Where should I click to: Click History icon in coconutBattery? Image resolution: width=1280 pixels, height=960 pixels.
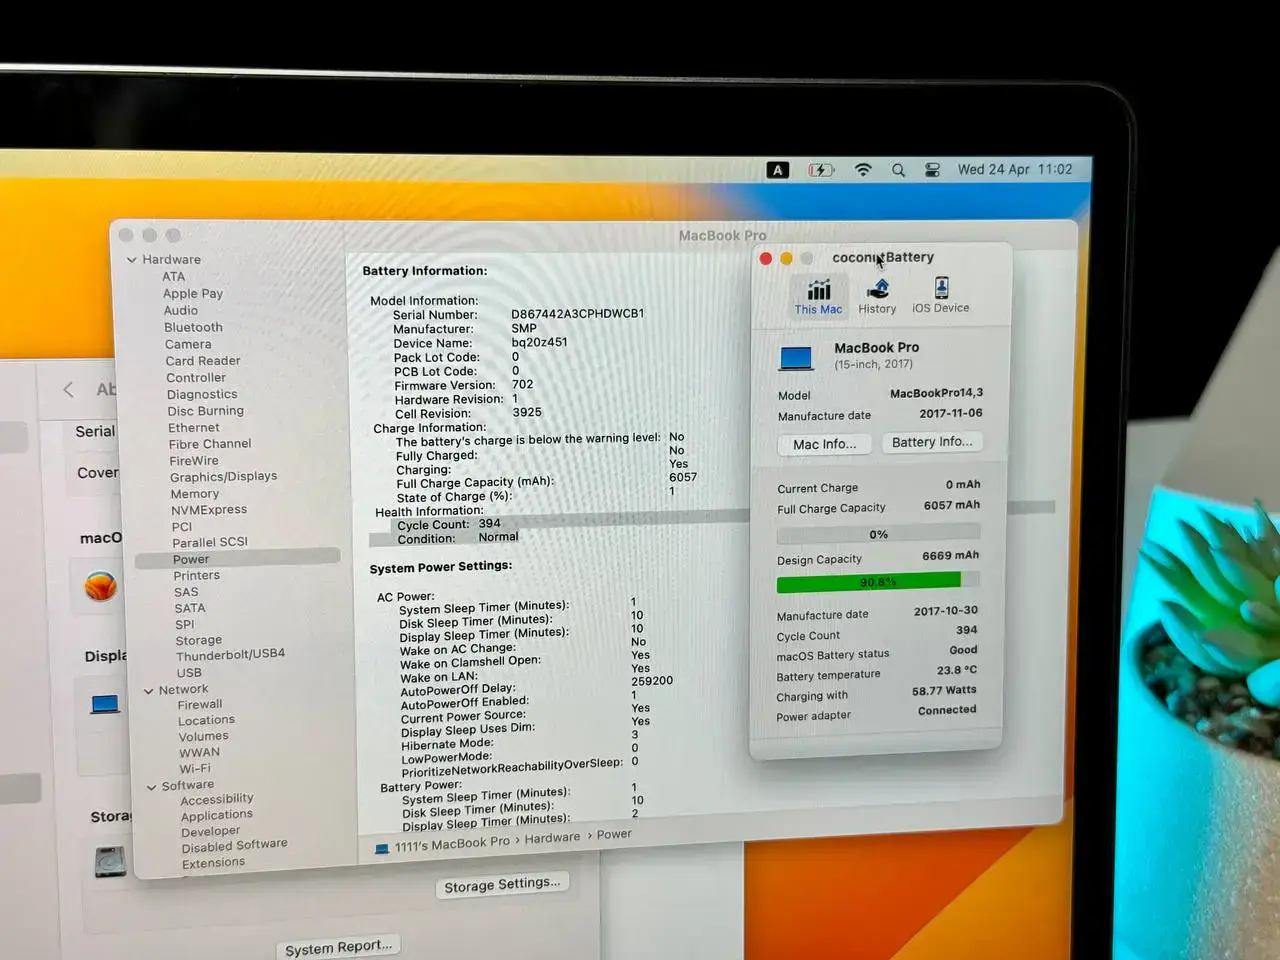tap(878, 288)
